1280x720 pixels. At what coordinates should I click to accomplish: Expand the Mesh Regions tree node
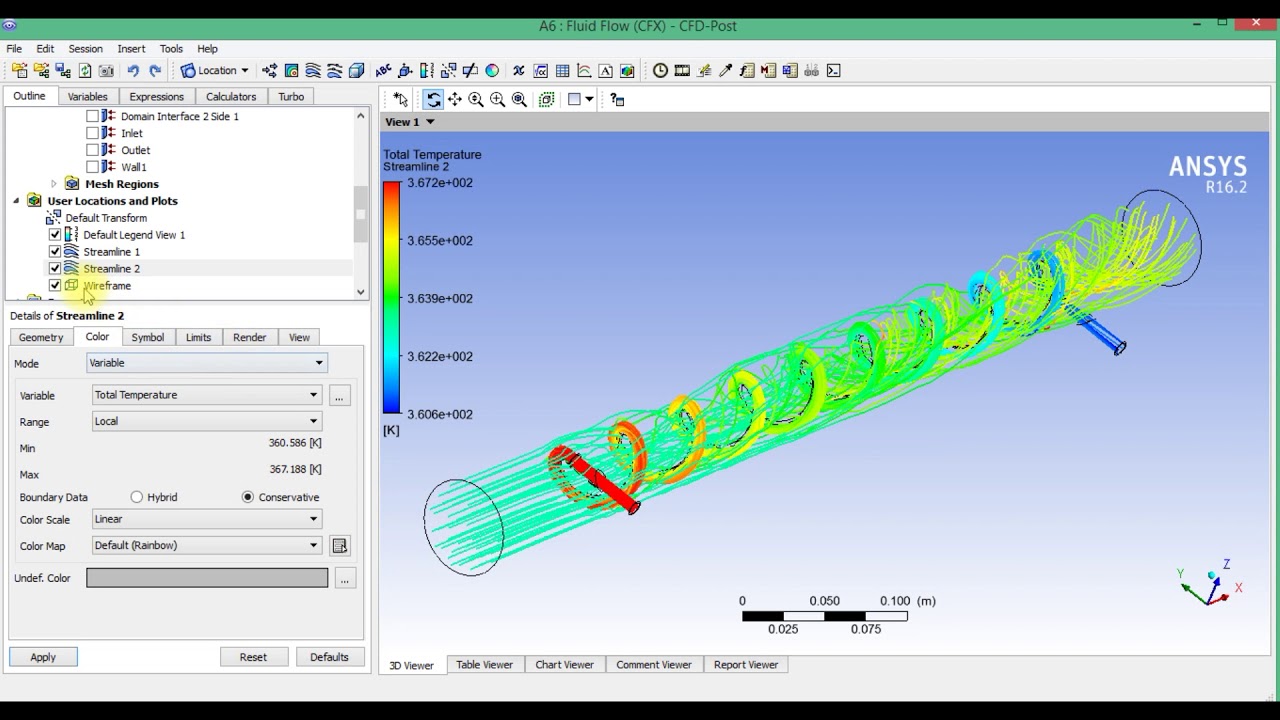coord(54,184)
